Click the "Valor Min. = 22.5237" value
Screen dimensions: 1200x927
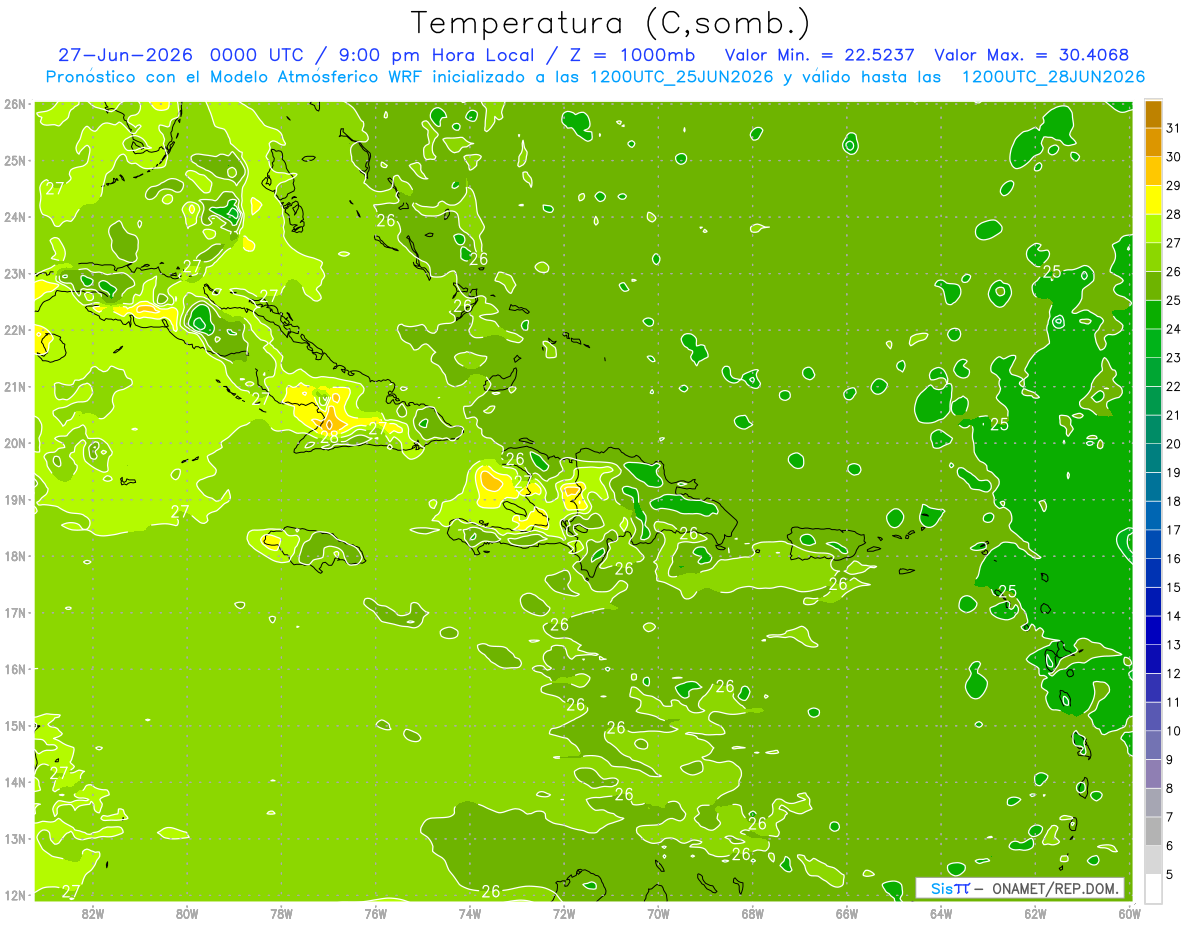[820, 55]
